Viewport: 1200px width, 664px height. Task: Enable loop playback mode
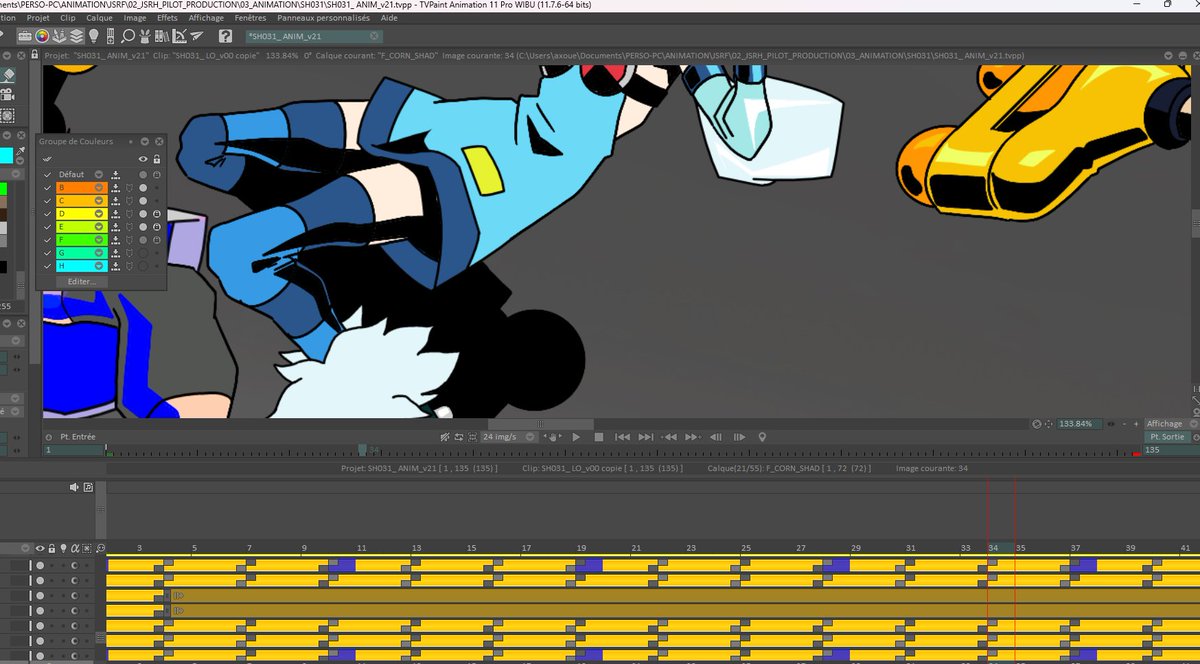point(459,437)
